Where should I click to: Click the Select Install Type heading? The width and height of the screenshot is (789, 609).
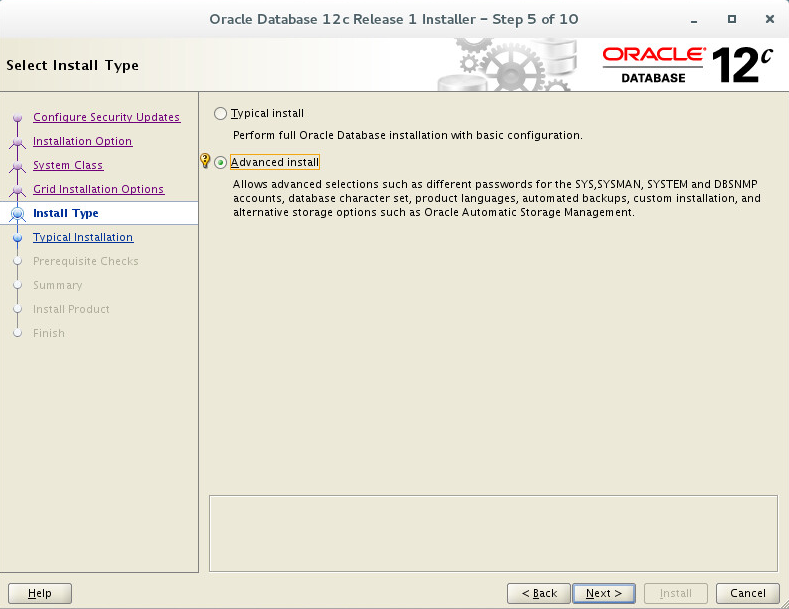point(72,65)
